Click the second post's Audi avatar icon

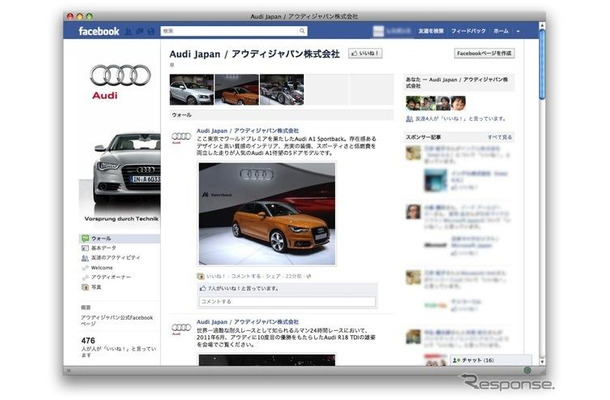point(181,328)
